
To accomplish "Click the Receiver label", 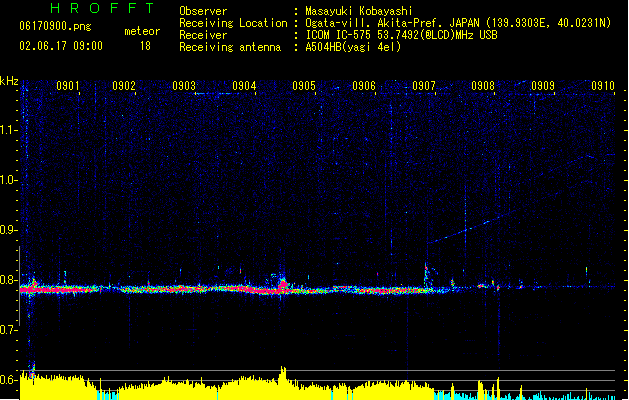I will pos(203,35).
